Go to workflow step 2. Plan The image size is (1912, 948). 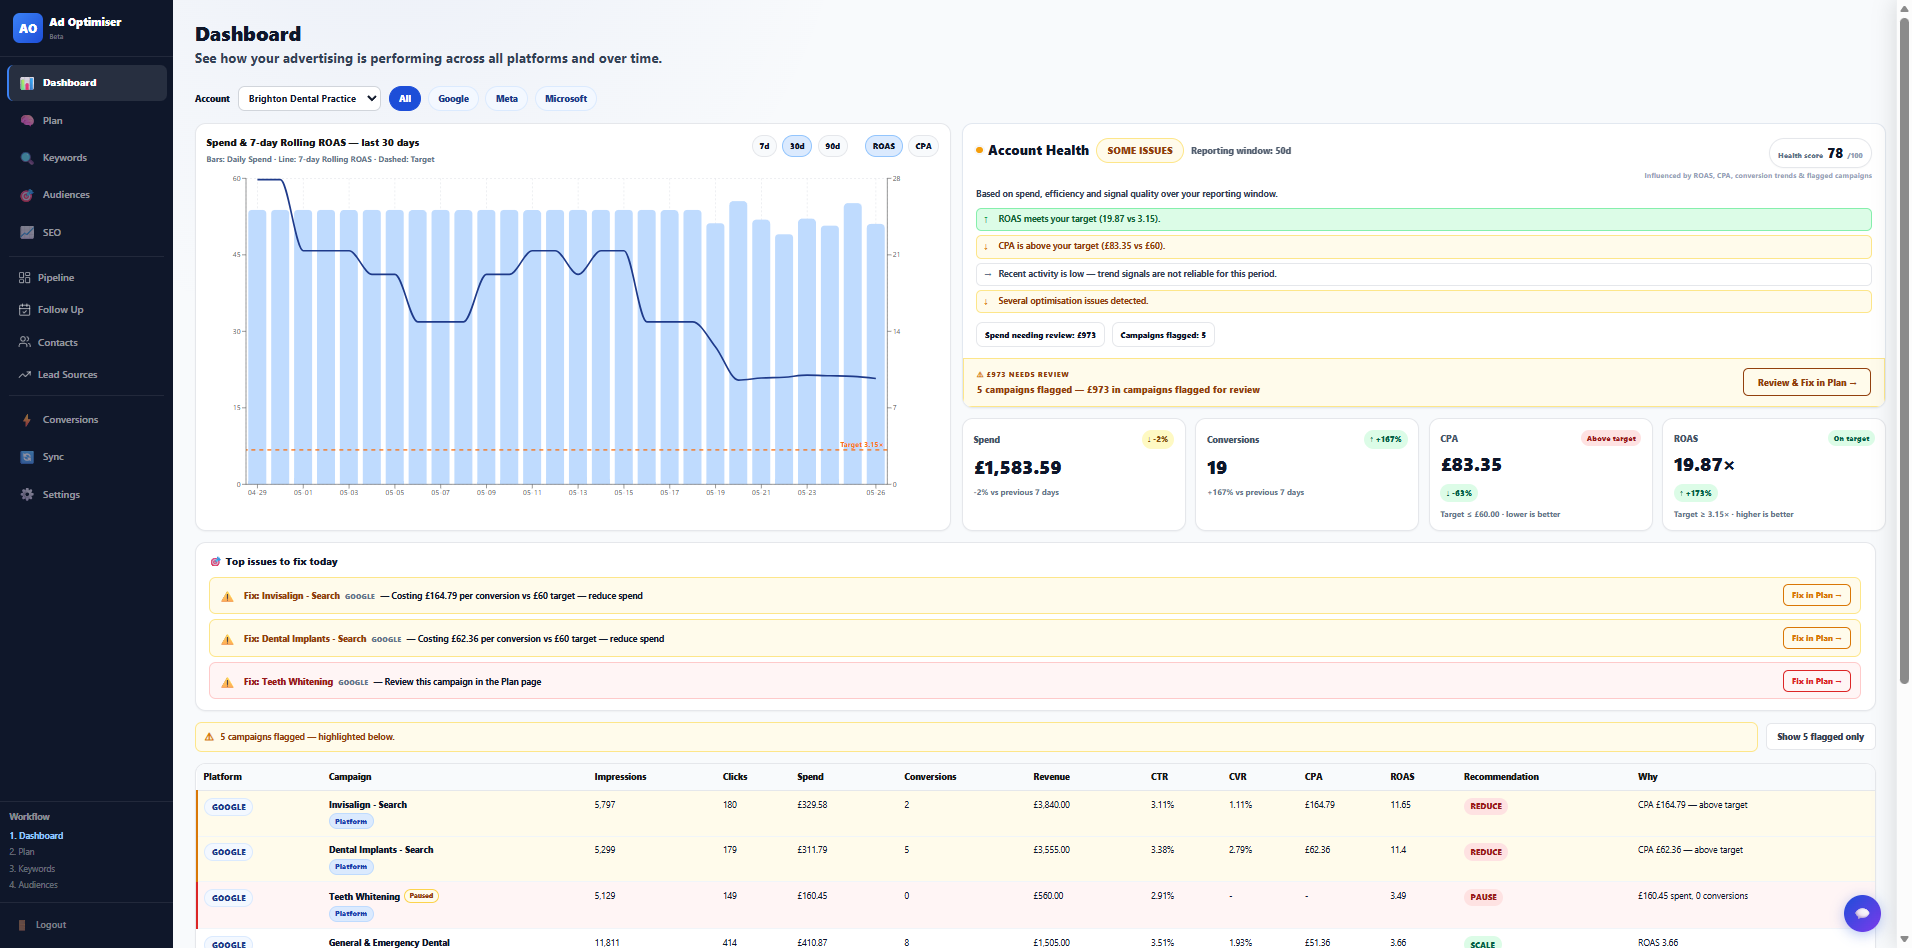pyautogui.click(x=22, y=852)
